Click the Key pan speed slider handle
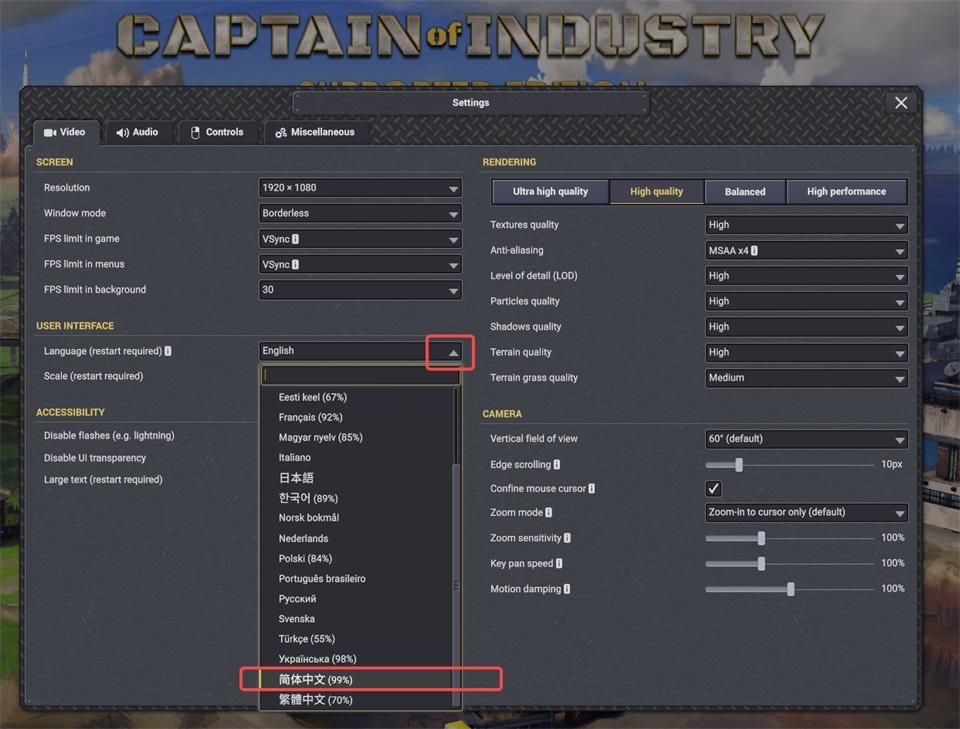 pos(761,563)
